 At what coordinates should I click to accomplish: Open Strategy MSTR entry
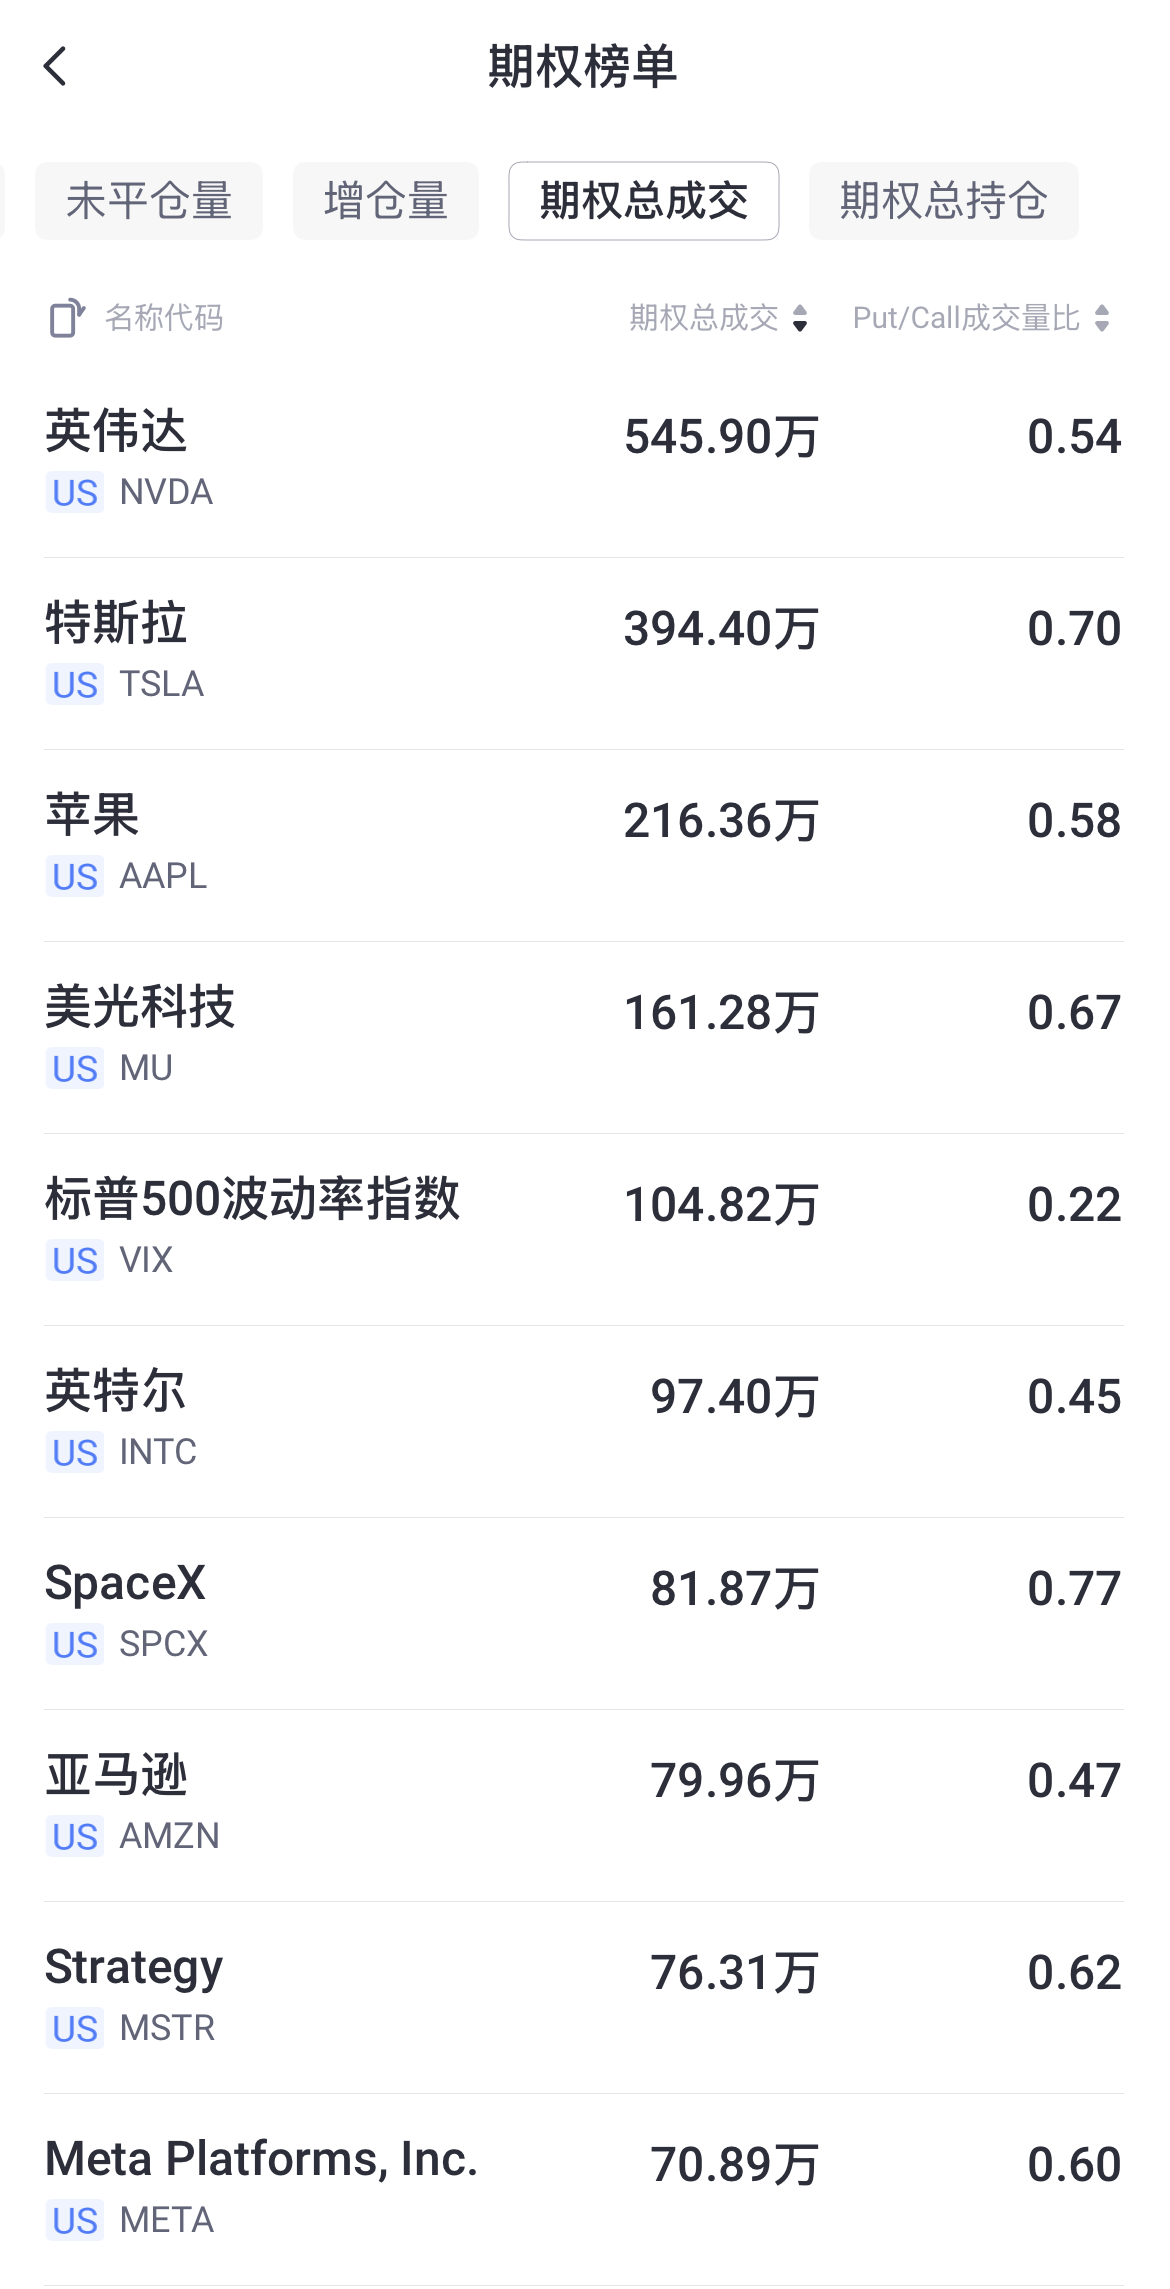click(584, 1997)
